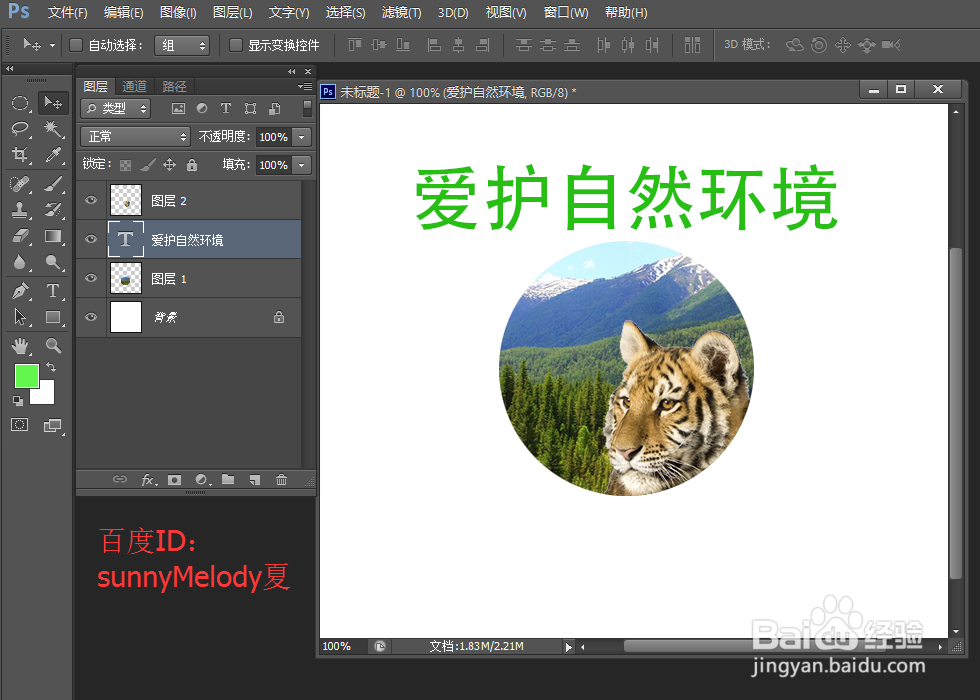This screenshot has width=980, height=700.
Task: Open the fill 填充 slider dropdown
Action: point(302,165)
